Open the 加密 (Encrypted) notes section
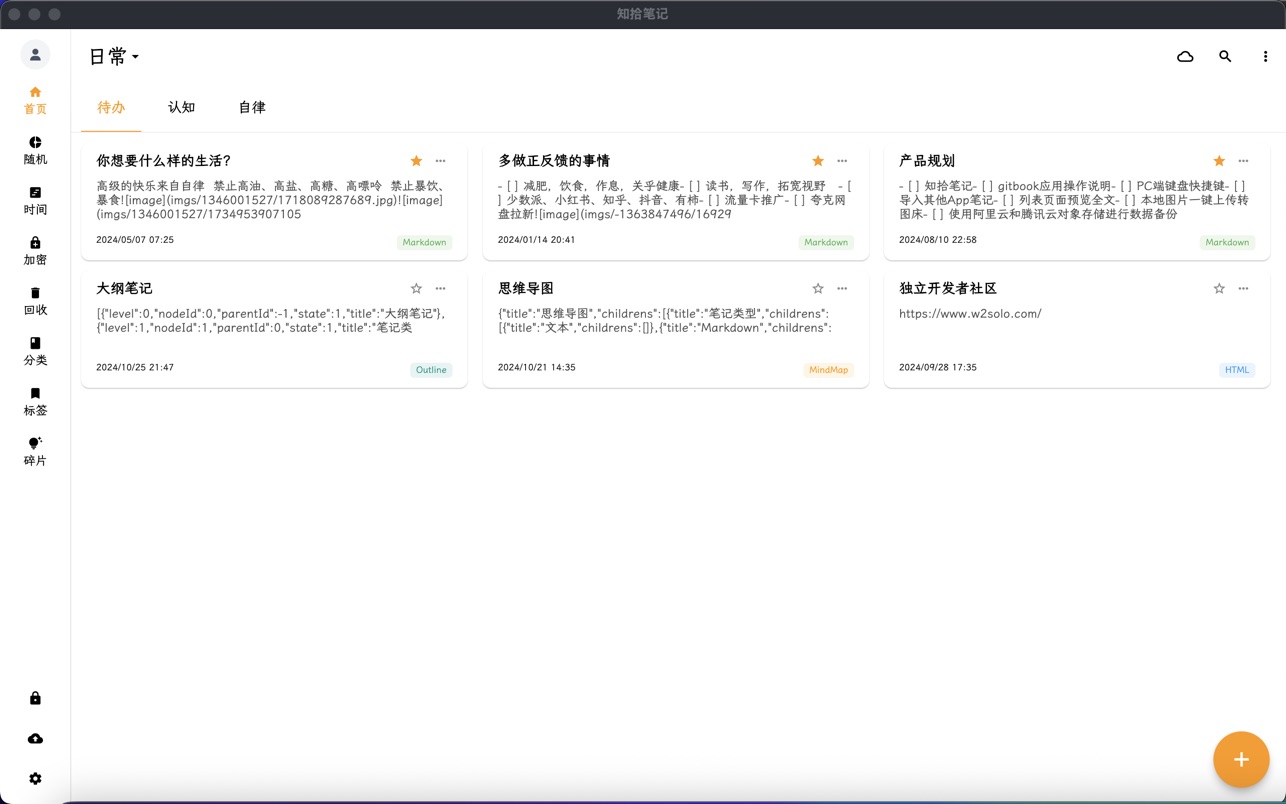Image resolution: width=1286 pixels, height=804 pixels. 35,250
